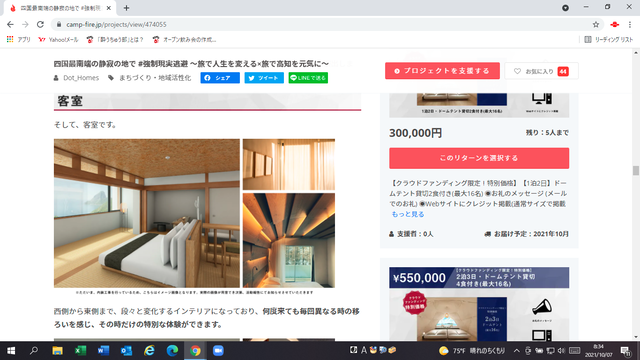Expand return details with もっと見る
640x360 pixels.
(x=408, y=214)
